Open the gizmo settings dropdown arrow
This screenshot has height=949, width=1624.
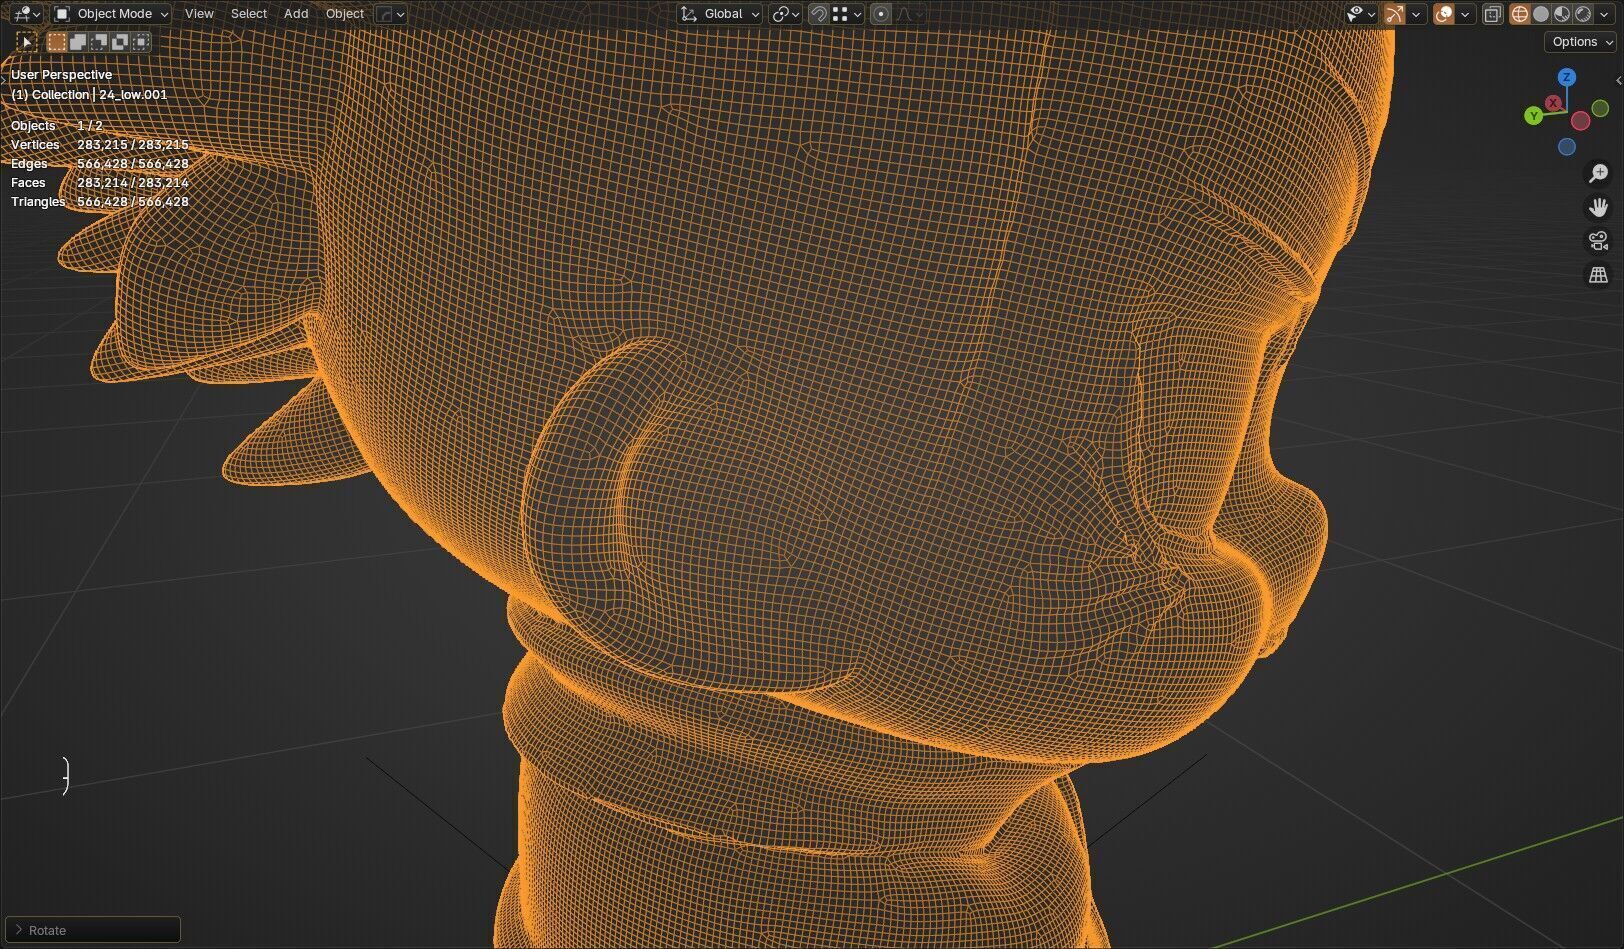[x=1416, y=14]
